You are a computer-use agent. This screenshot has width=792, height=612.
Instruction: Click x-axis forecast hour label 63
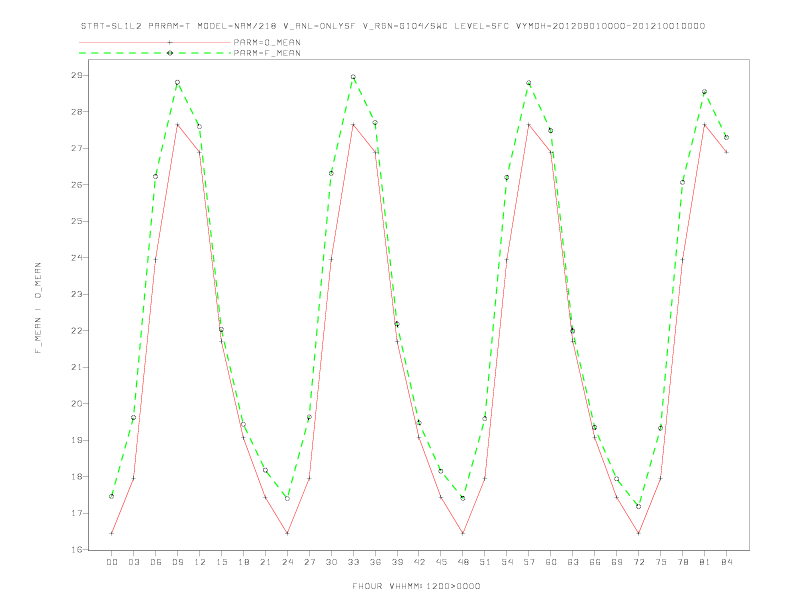coord(573,562)
